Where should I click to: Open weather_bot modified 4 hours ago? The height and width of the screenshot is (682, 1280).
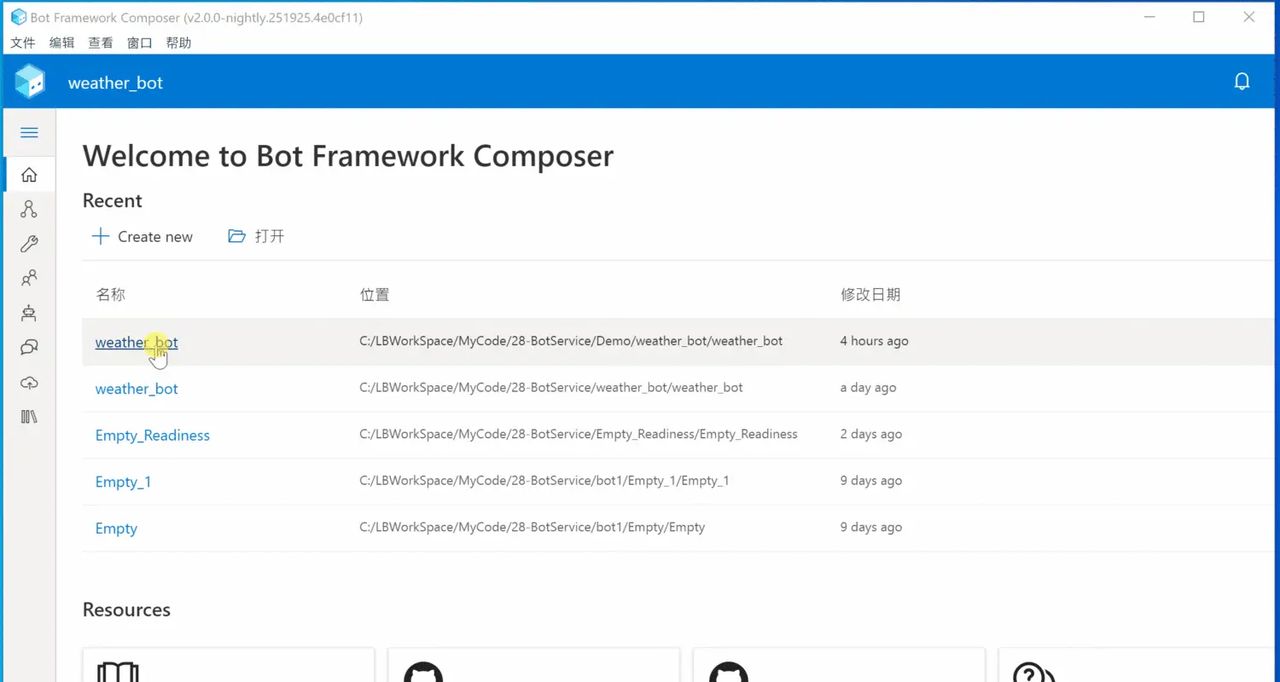(136, 342)
